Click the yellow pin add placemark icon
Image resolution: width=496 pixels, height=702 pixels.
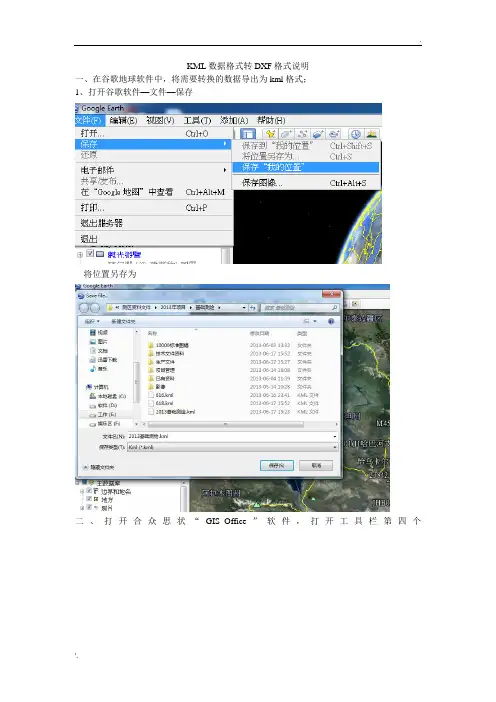[270, 134]
